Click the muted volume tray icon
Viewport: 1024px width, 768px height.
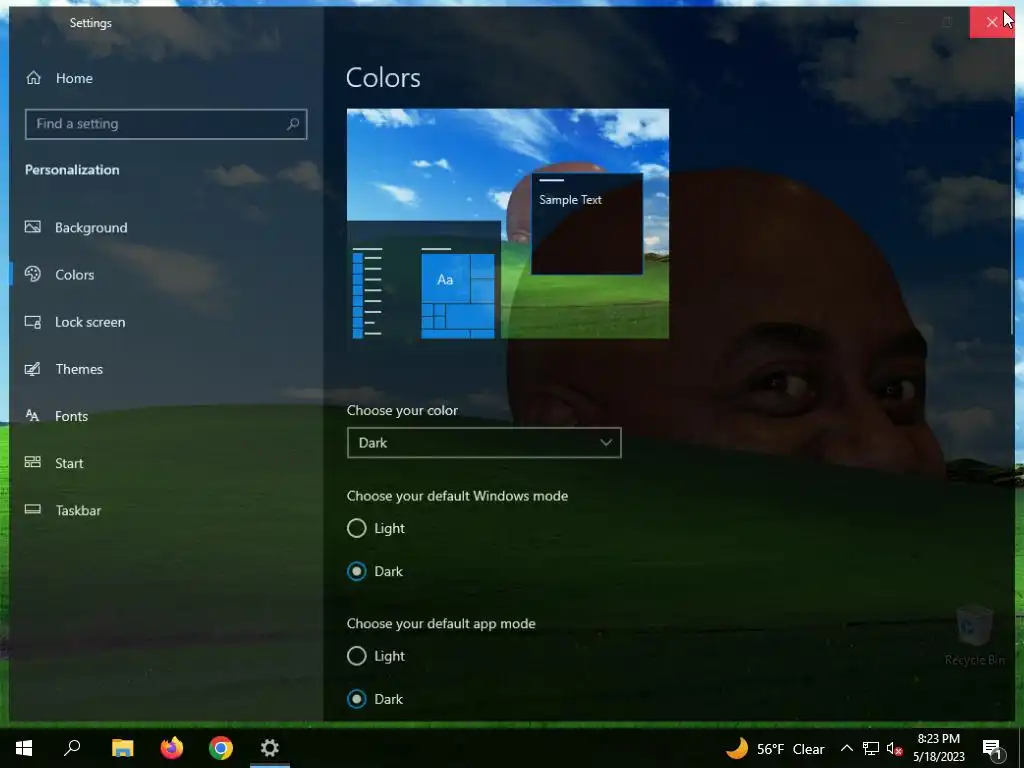tap(894, 748)
